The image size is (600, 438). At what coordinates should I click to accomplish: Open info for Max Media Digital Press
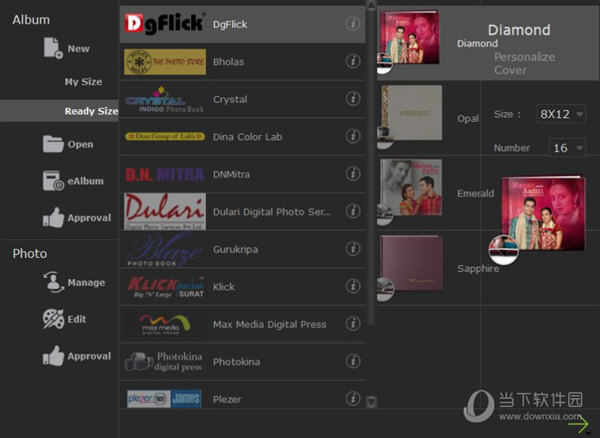[353, 323]
